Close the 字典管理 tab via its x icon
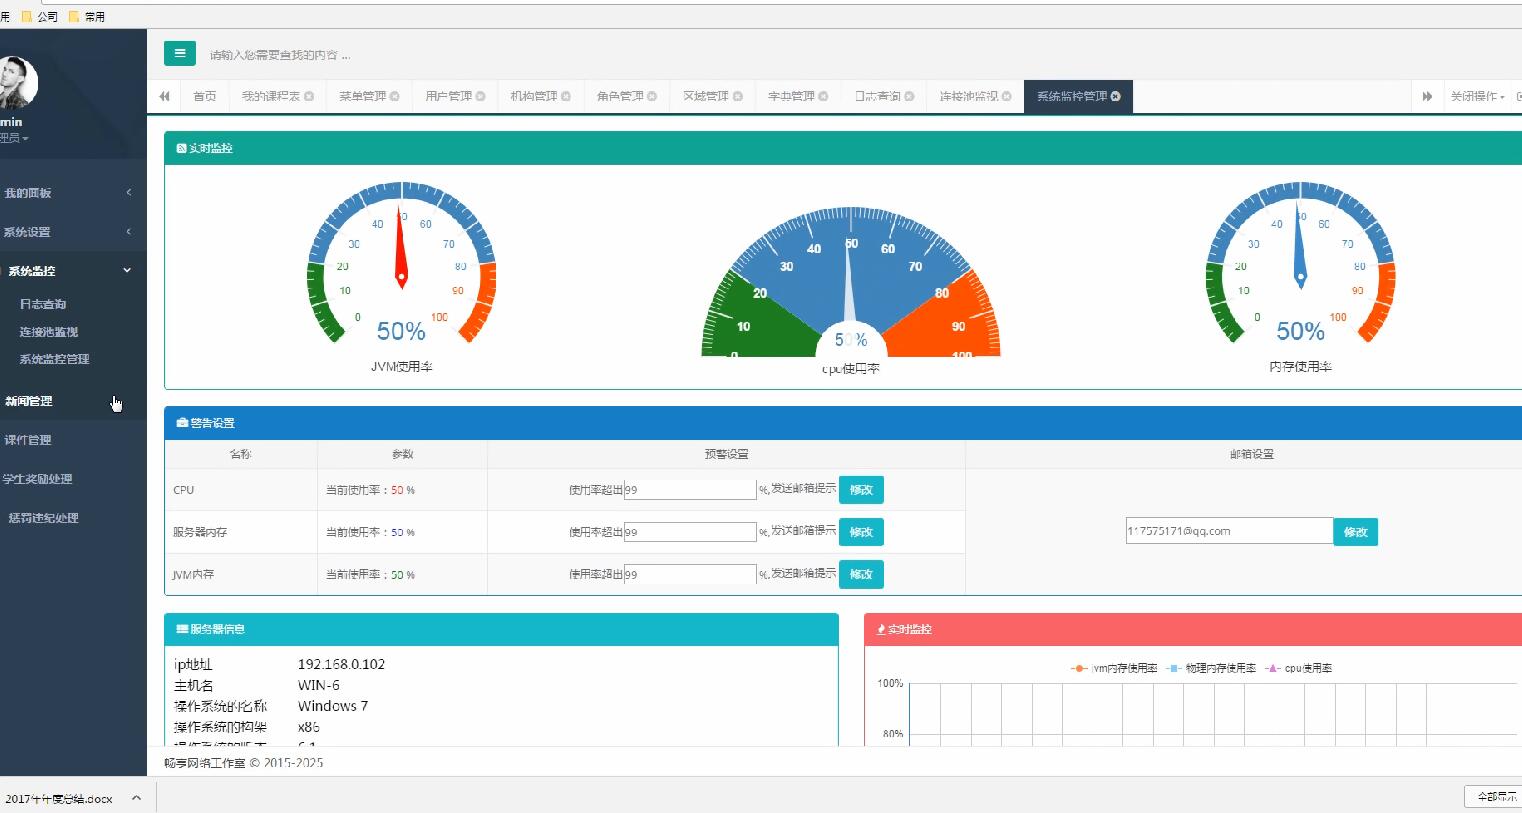The width and height of the screenshot is (1522, 813). [x=823, y=96]
